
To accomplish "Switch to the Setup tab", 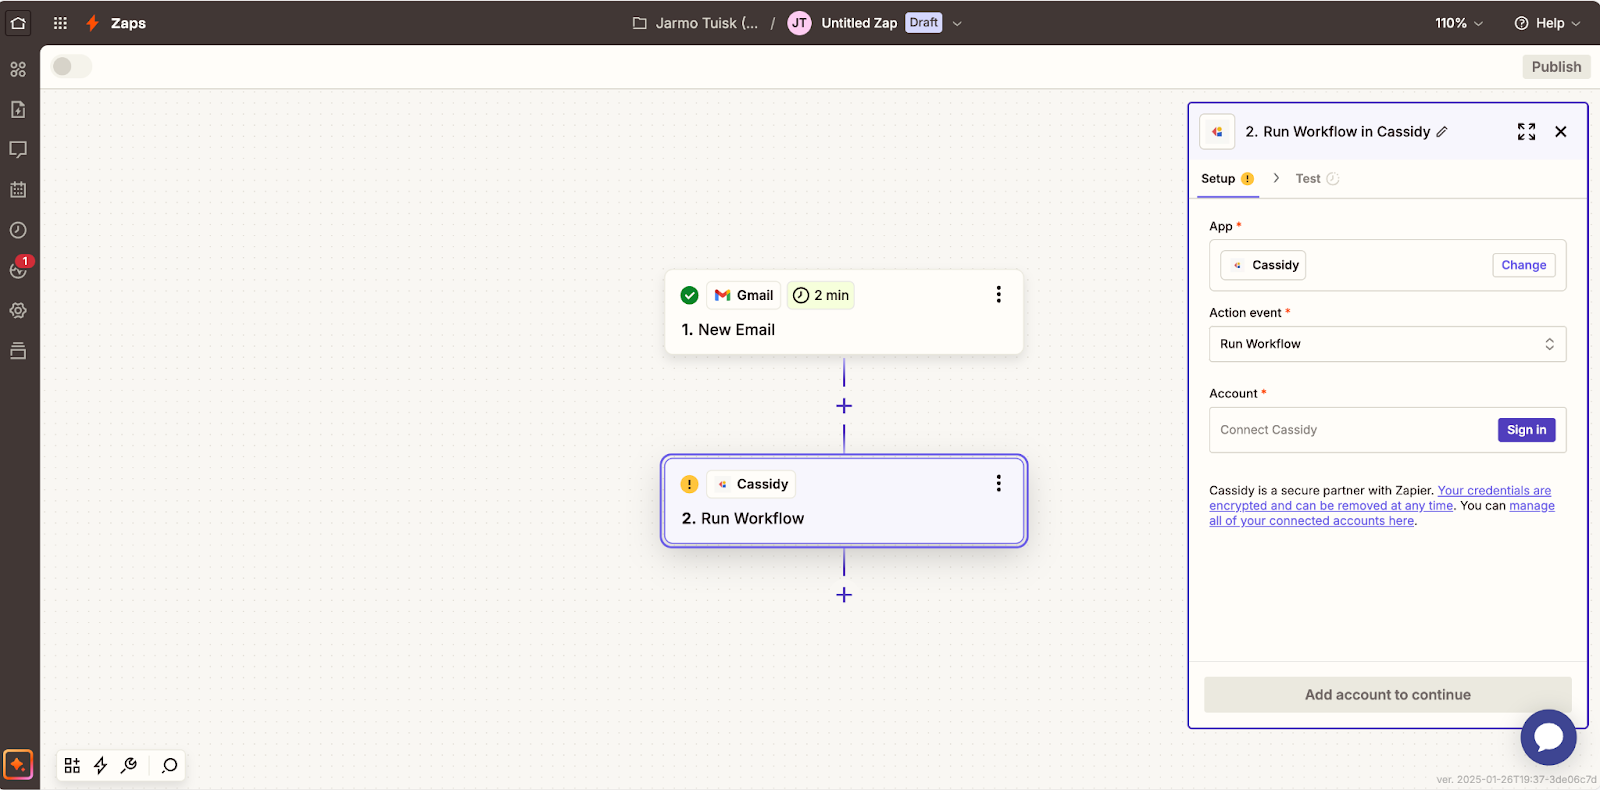I will point(1227,179).
